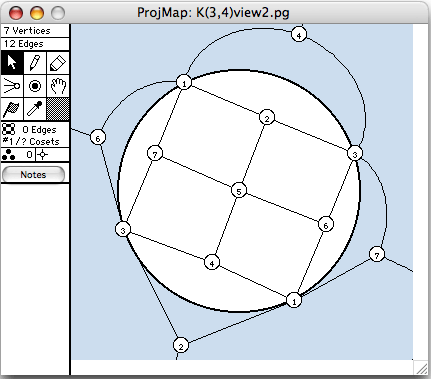Click the checkered 0 Edges icon
Image resolution: width=431 pixels, height=379 pixels.
(x=8, y=129)
